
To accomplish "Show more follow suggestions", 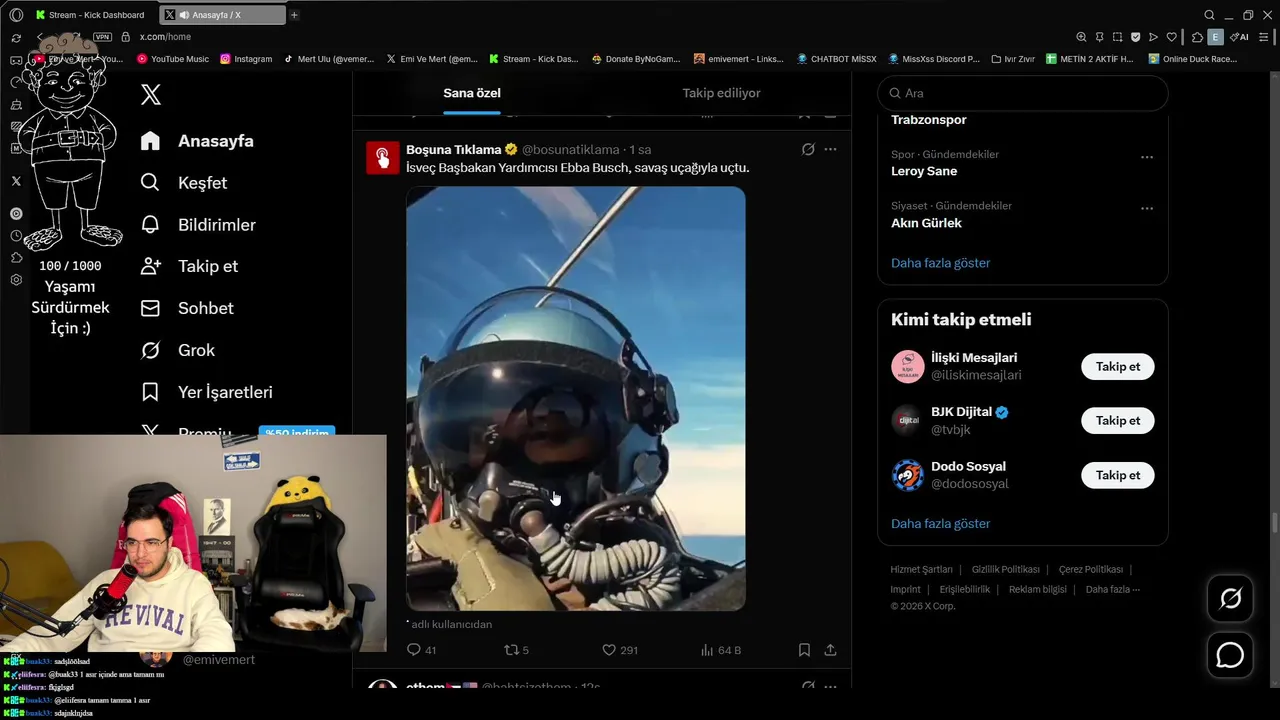I will [940, 523].
